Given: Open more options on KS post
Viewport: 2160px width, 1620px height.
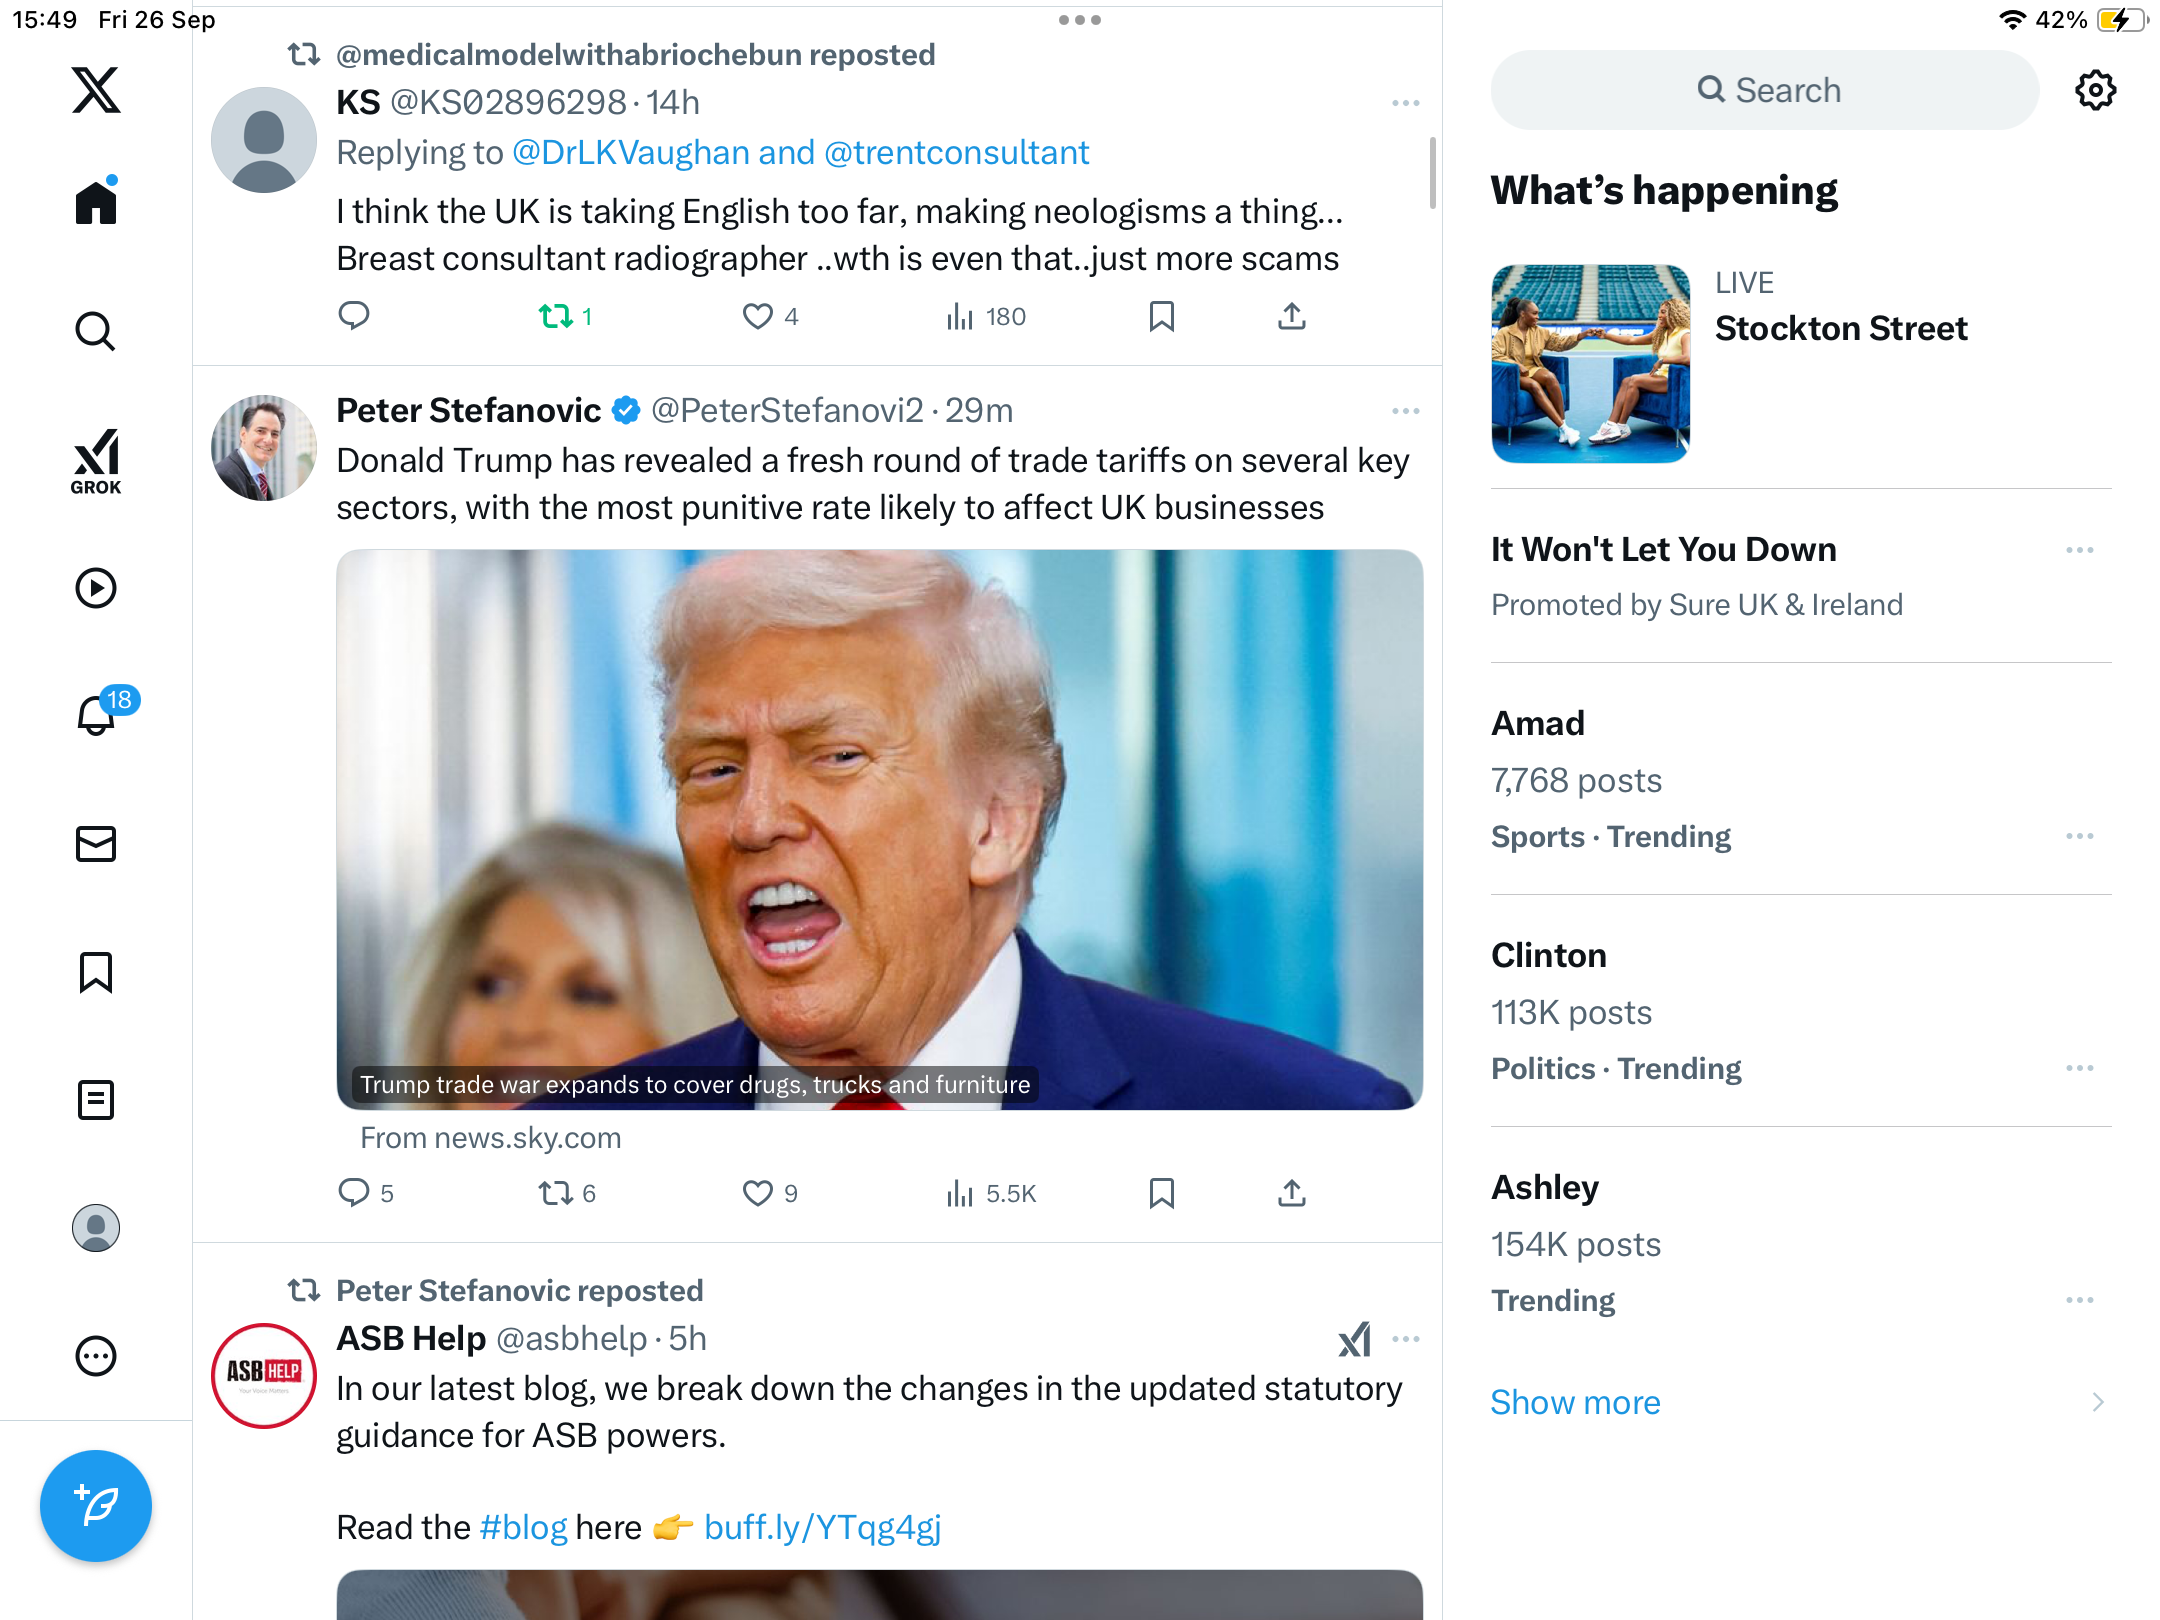Looking at the screenshot, I should pos(1405,103).
